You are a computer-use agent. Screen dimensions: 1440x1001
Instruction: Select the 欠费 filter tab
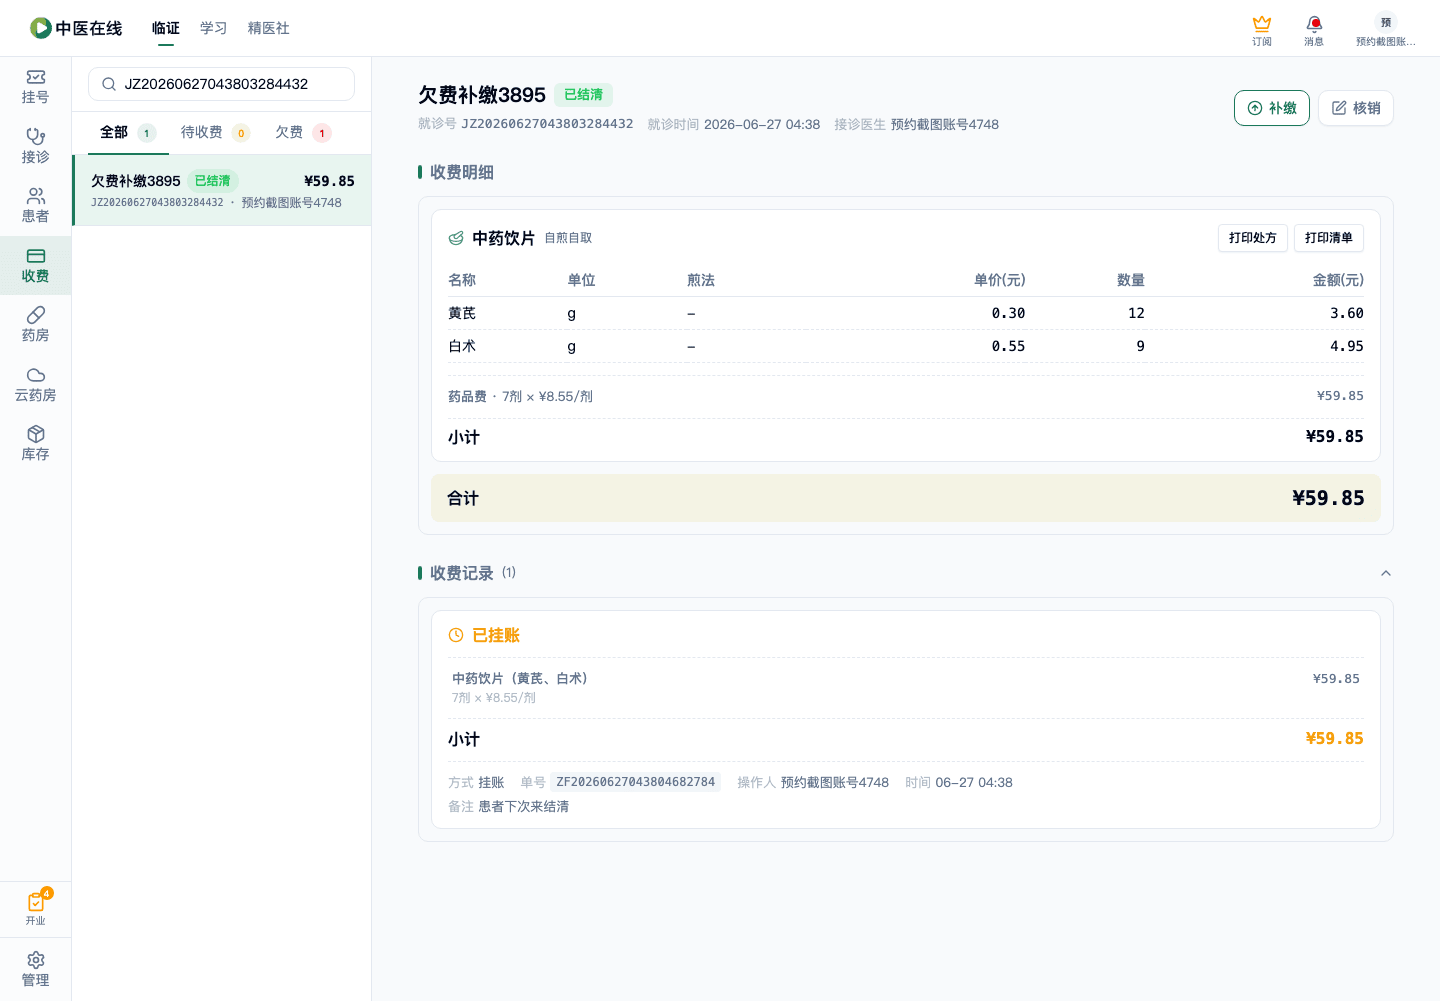(x=303, y=132)
